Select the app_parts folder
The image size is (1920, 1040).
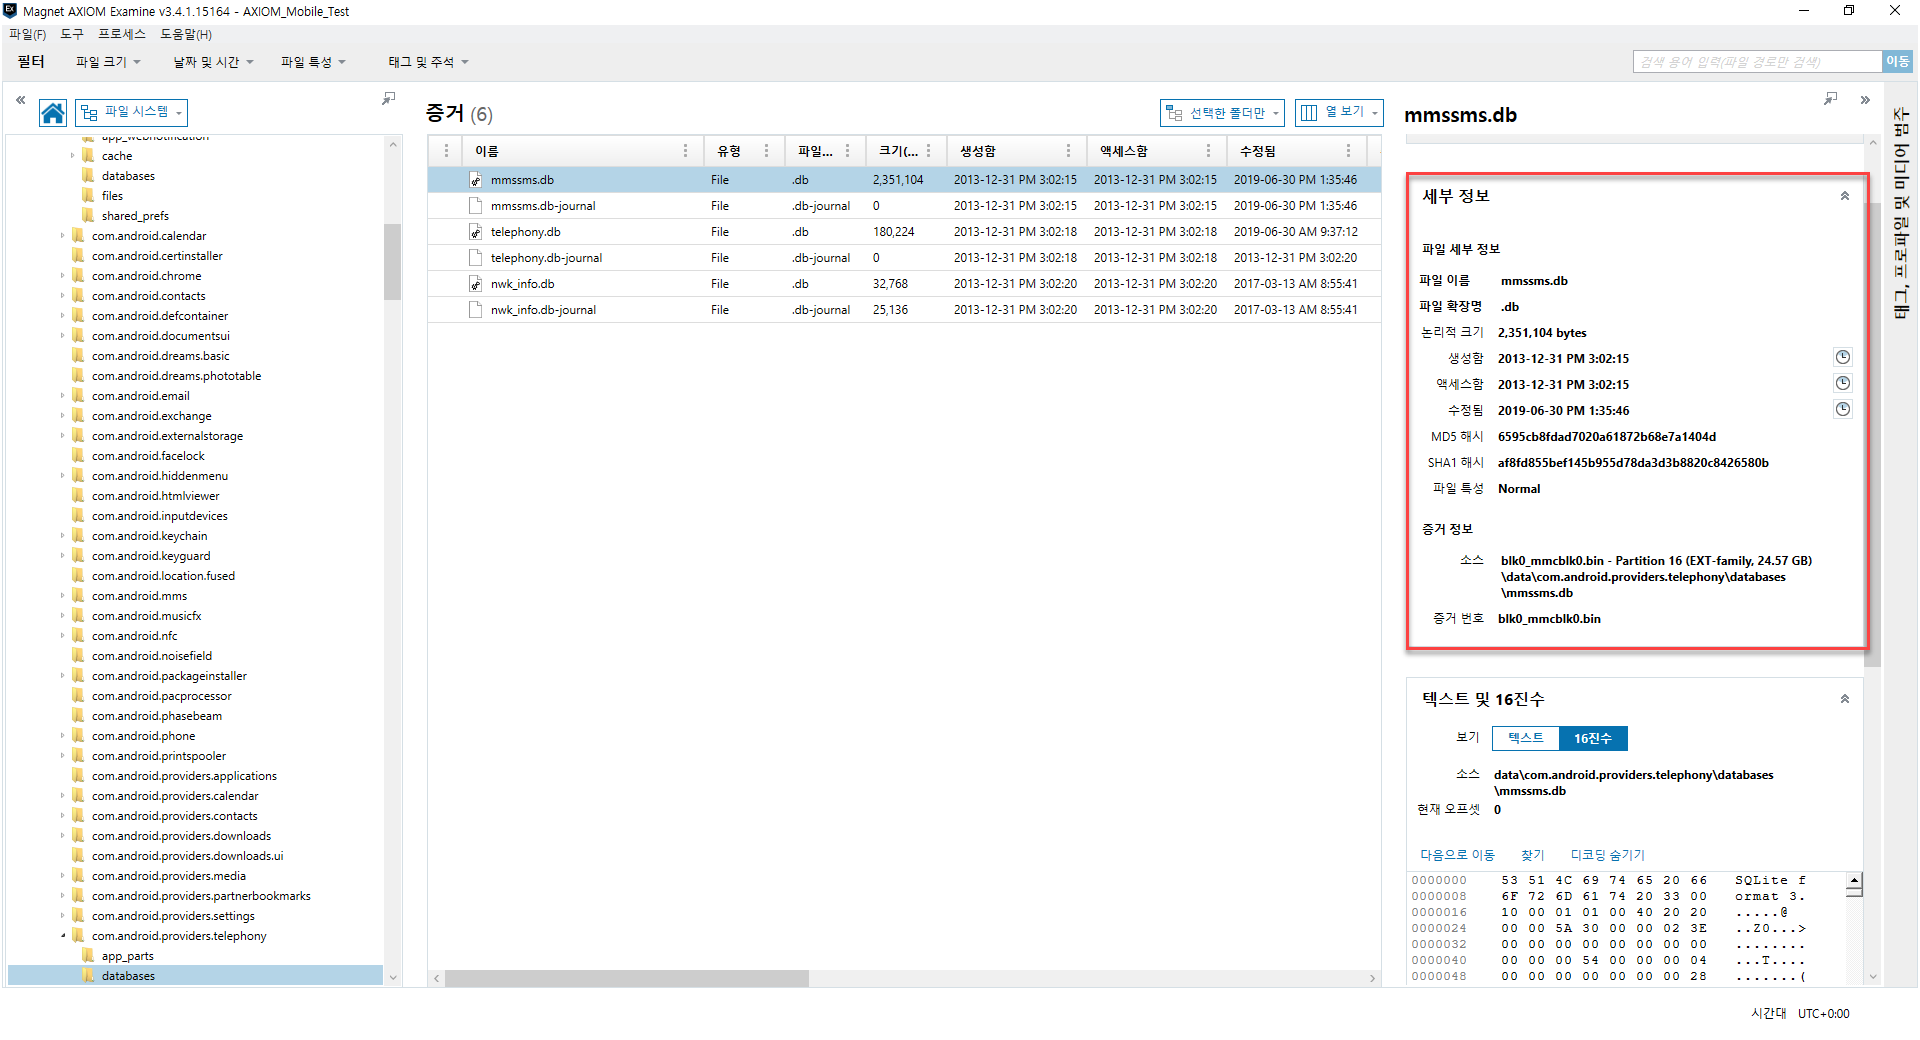(127, 956)
